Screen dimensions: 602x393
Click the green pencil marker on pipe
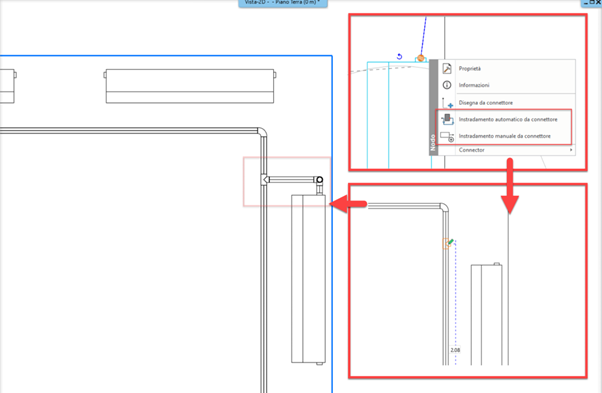click(451, 242)
